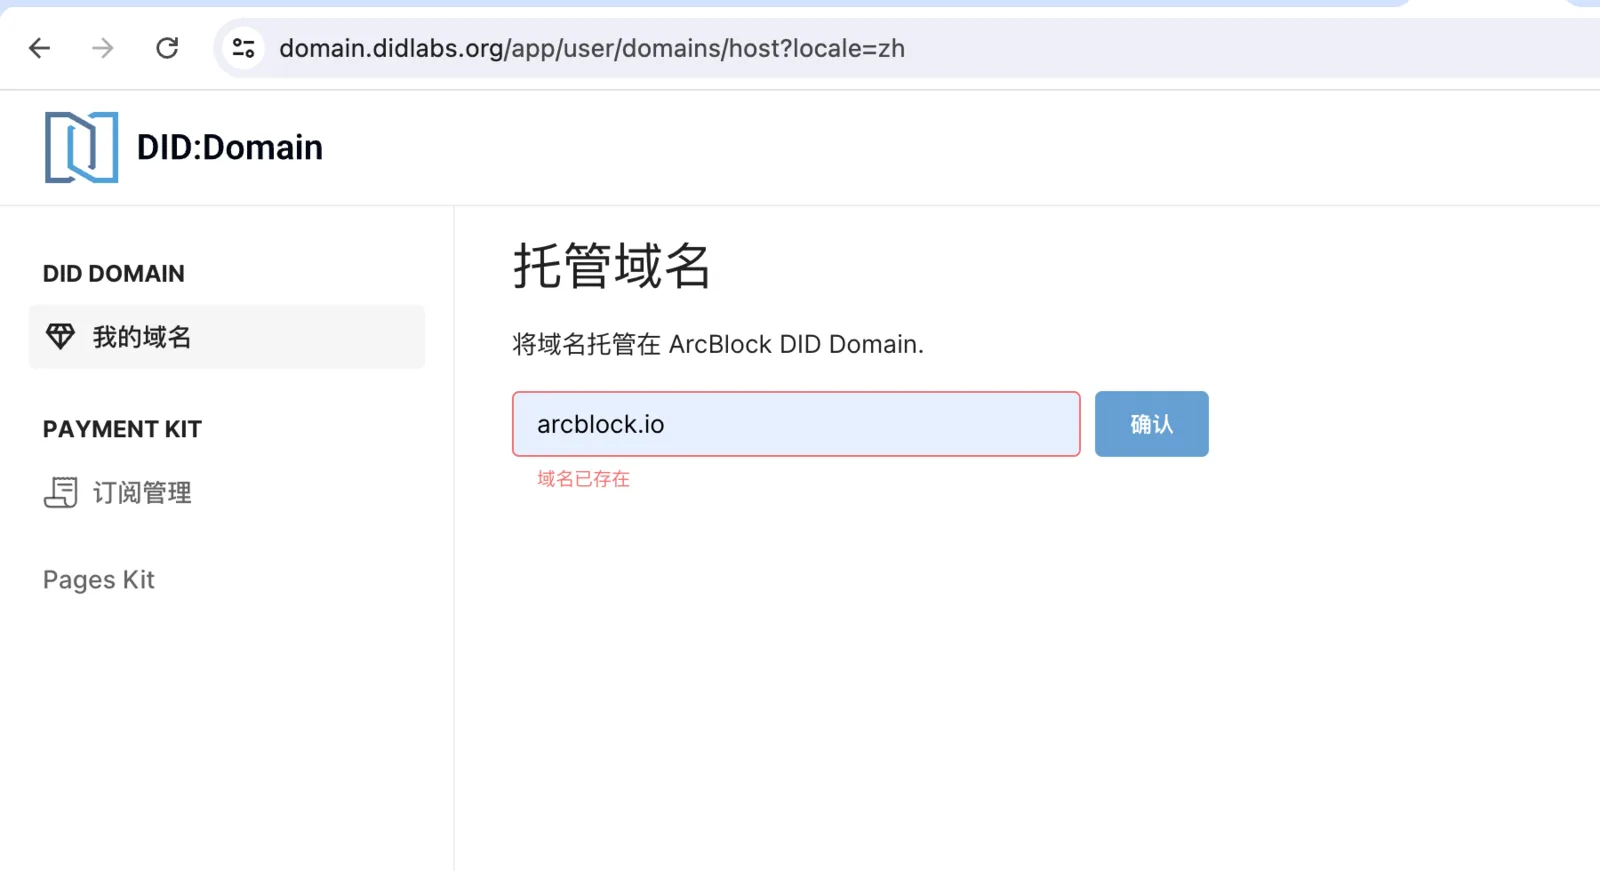Click the DID:Domain logo icon
Screen dimensions: 1600x871
point(81,147)
